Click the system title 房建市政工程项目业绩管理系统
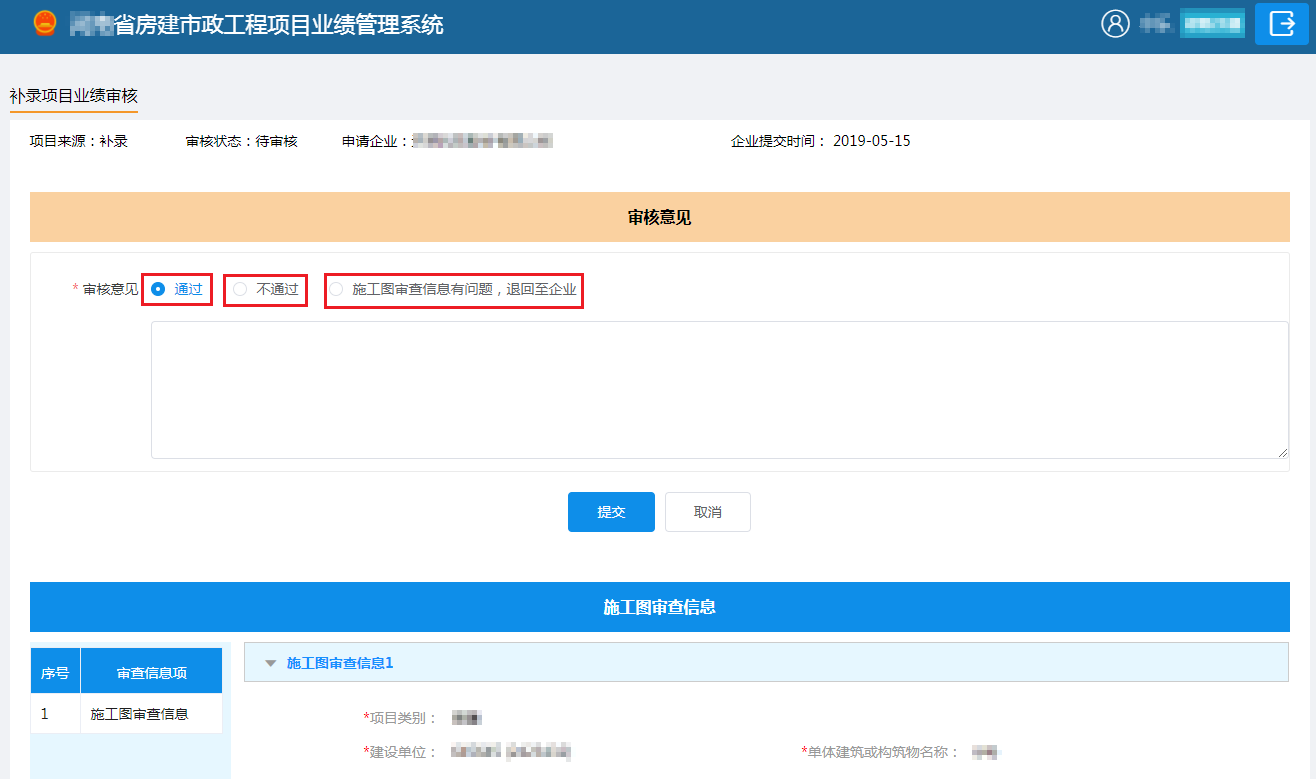The height and width of the screenshot is (779, 1316). (x=278, y=25)
